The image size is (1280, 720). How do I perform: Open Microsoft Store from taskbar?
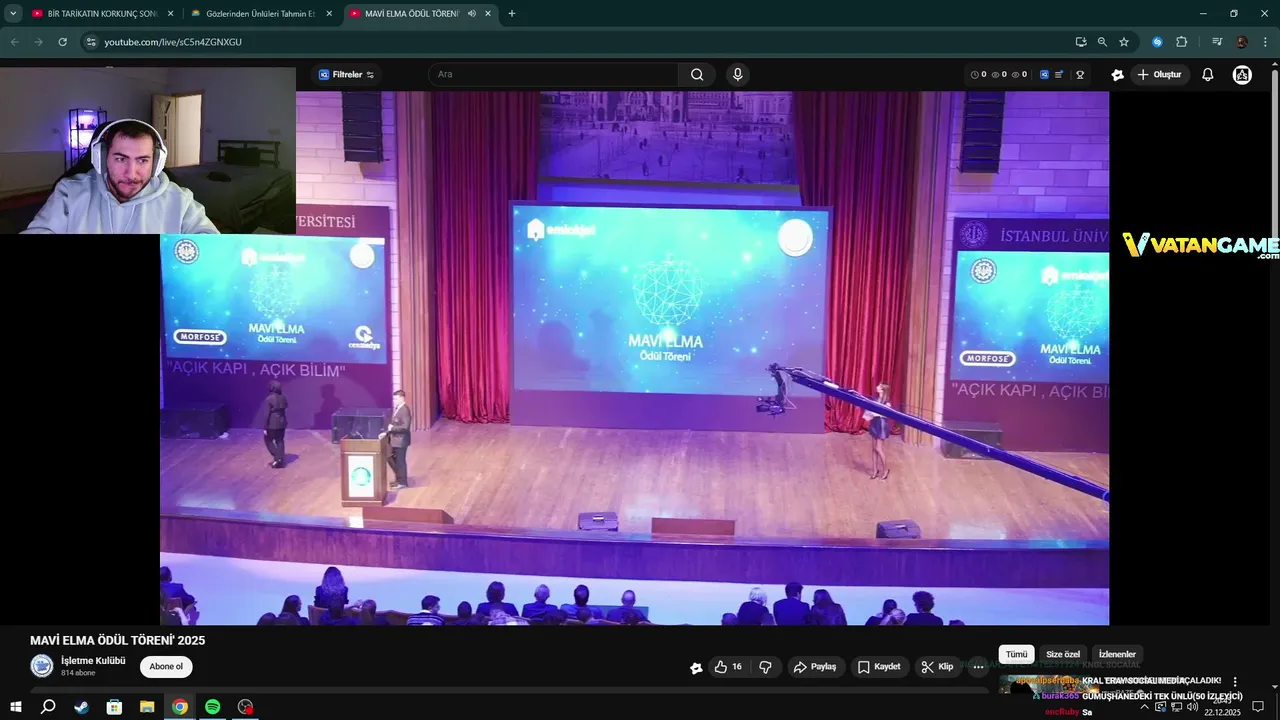tap(114, 707)
